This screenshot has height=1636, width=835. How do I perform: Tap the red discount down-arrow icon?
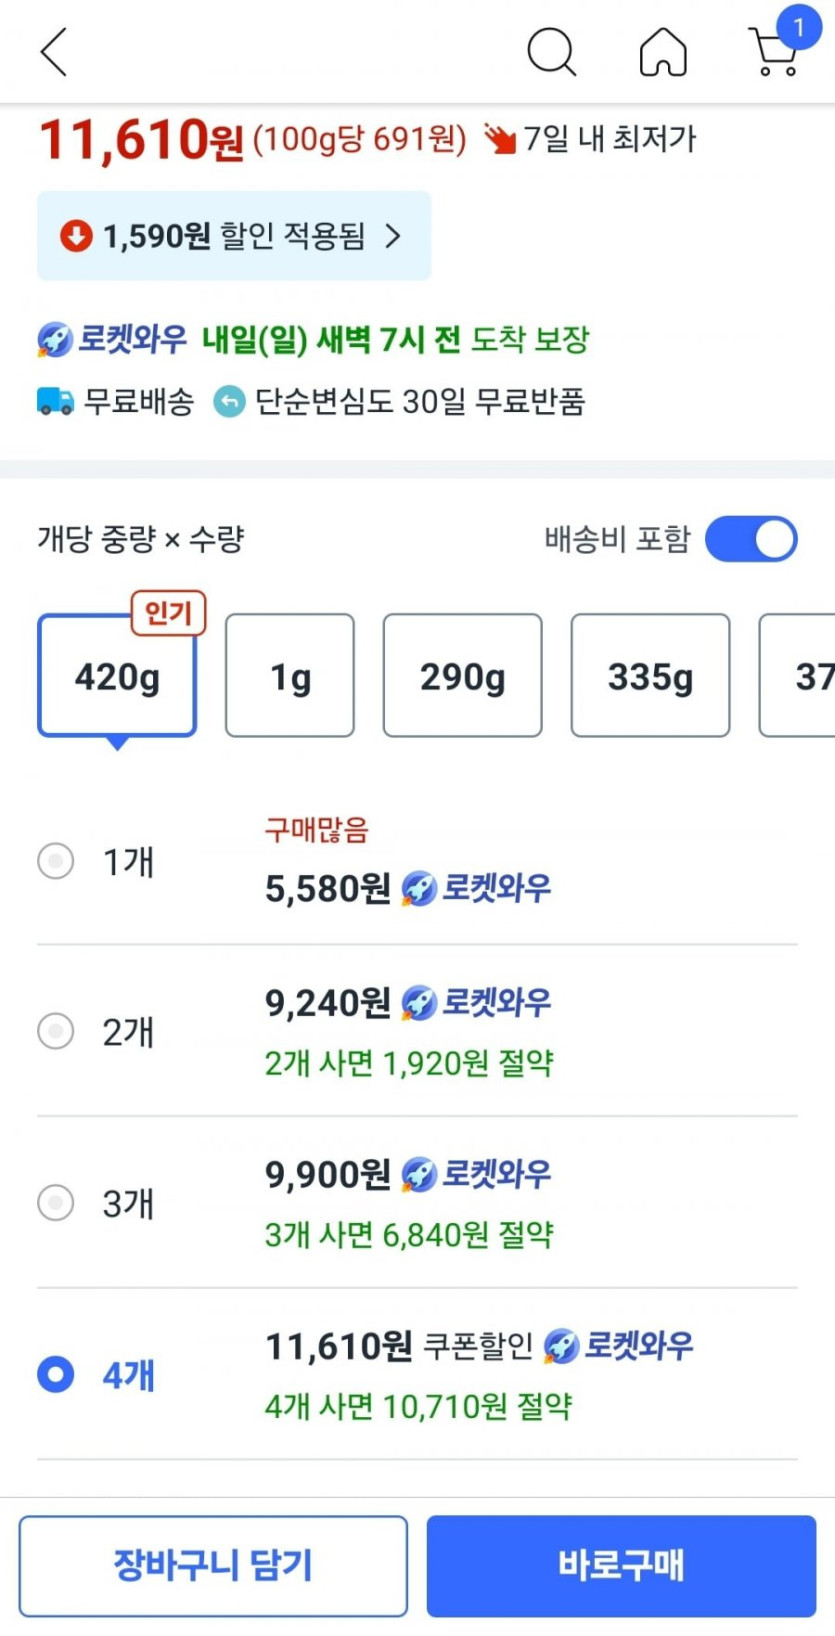[76, 236]
